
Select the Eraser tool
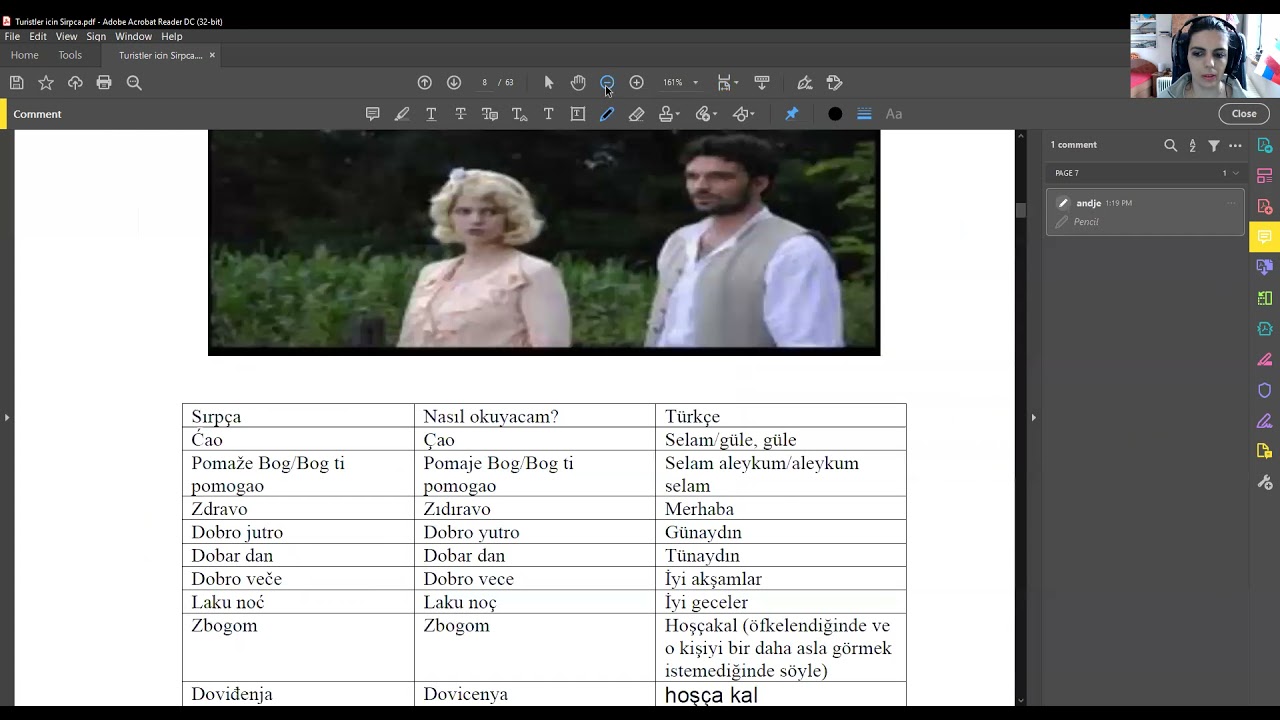point(636,114)
